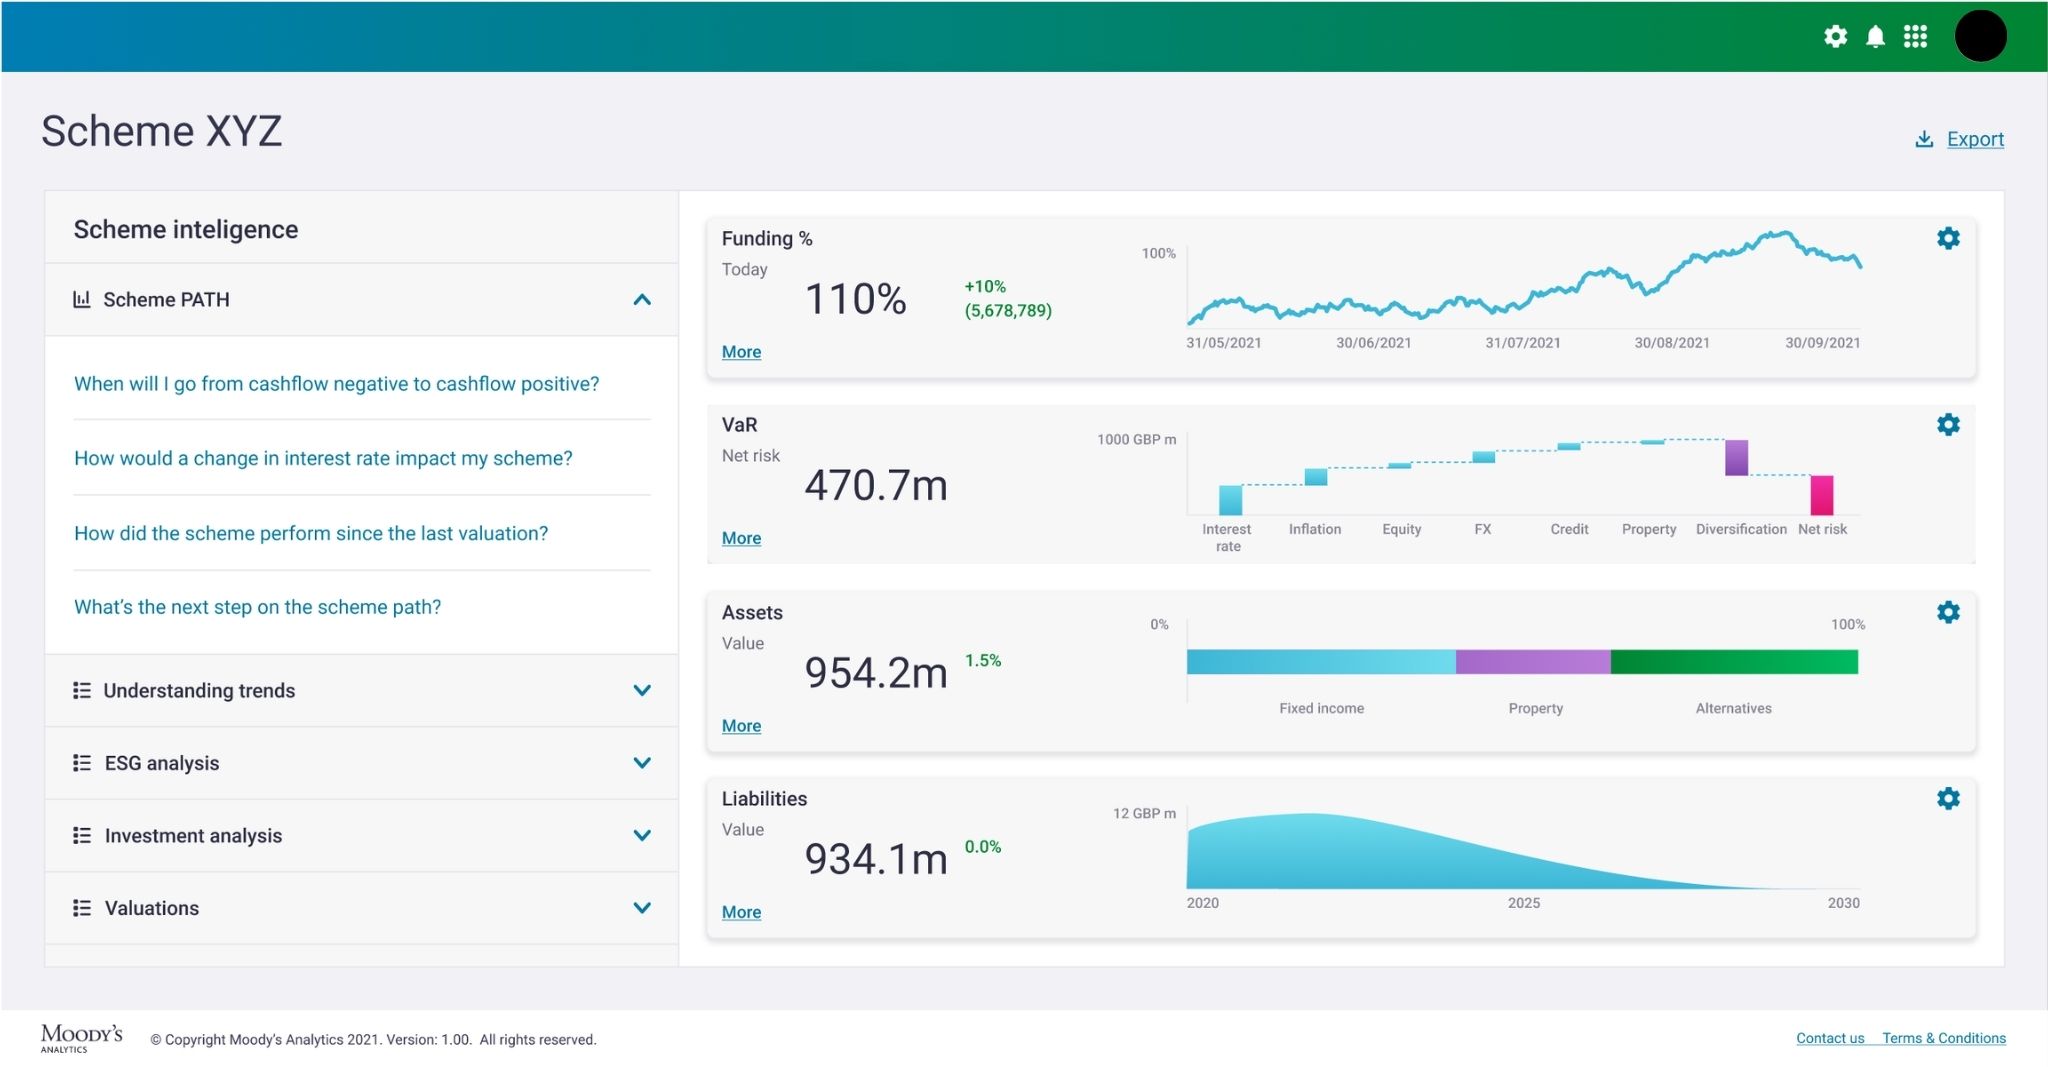Screen dimensions: 2048x1067
Task: Click Fixed income blue bar segment
Action: pos(1321,661)
